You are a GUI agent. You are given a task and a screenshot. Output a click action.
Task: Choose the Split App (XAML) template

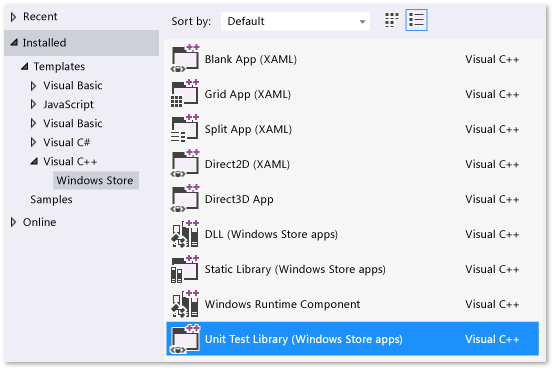pos(352,129)
